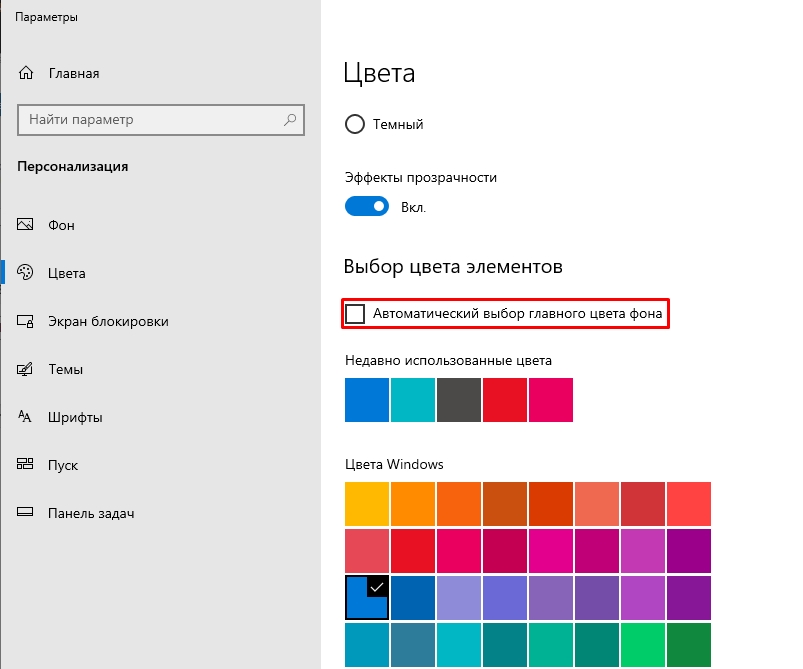The image size is (803, 669).
Task: Go to the Главная home page
Action: click(58, 73)
